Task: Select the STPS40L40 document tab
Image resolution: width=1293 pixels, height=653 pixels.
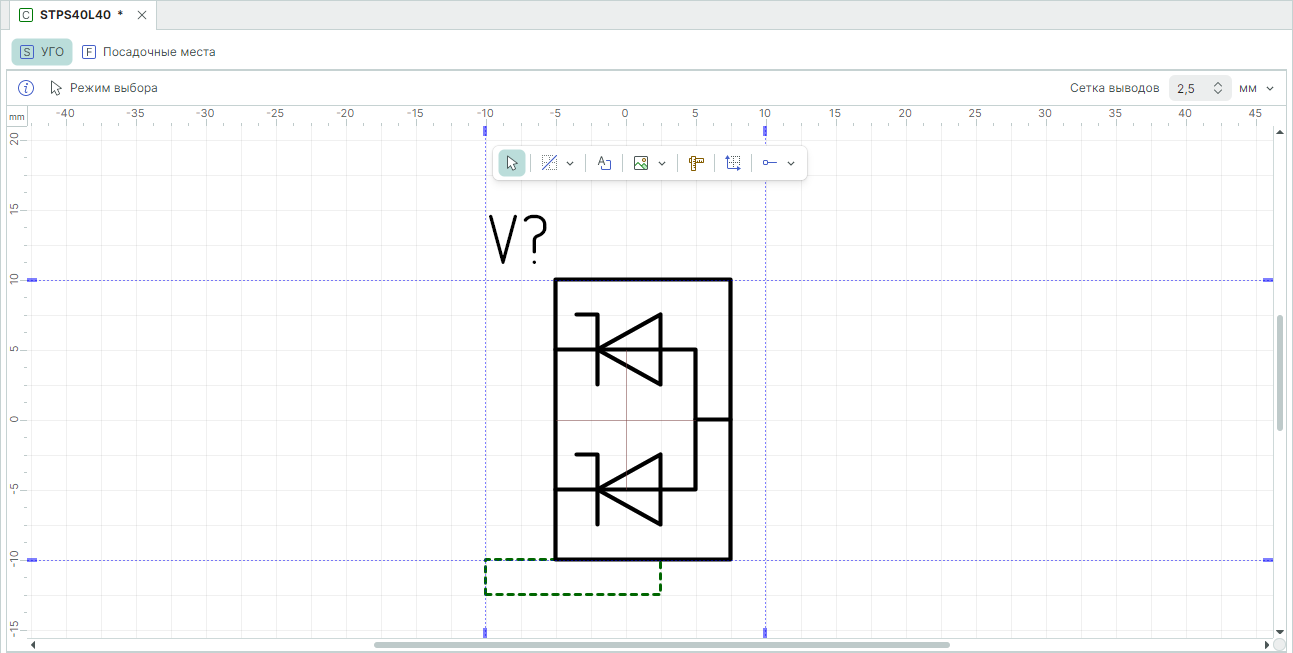Action: [75, 15]
